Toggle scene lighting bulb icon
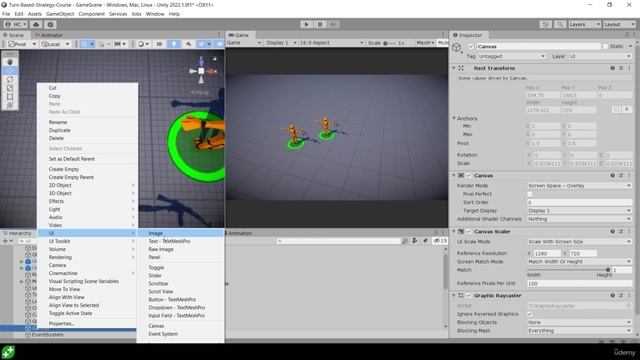This screenshot has height=360, width=640. point(173,44)
